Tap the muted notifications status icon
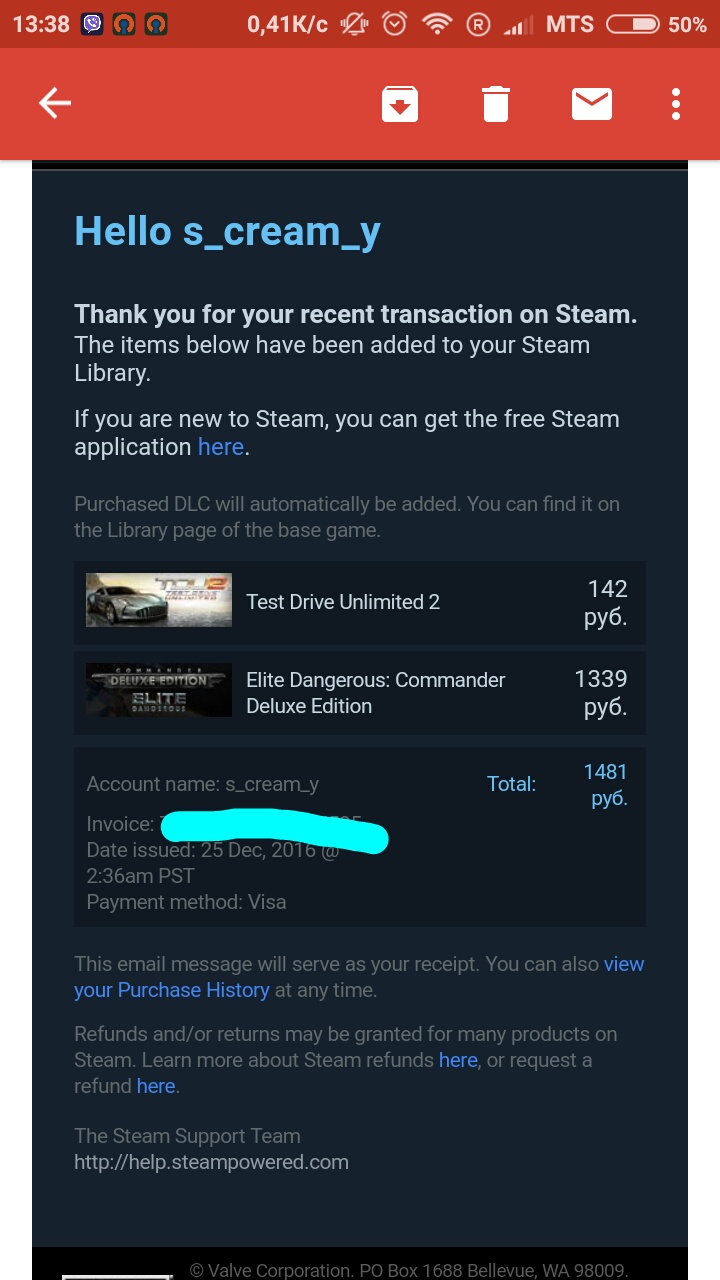The image size is (720, 1280). (x=353, y=24)
